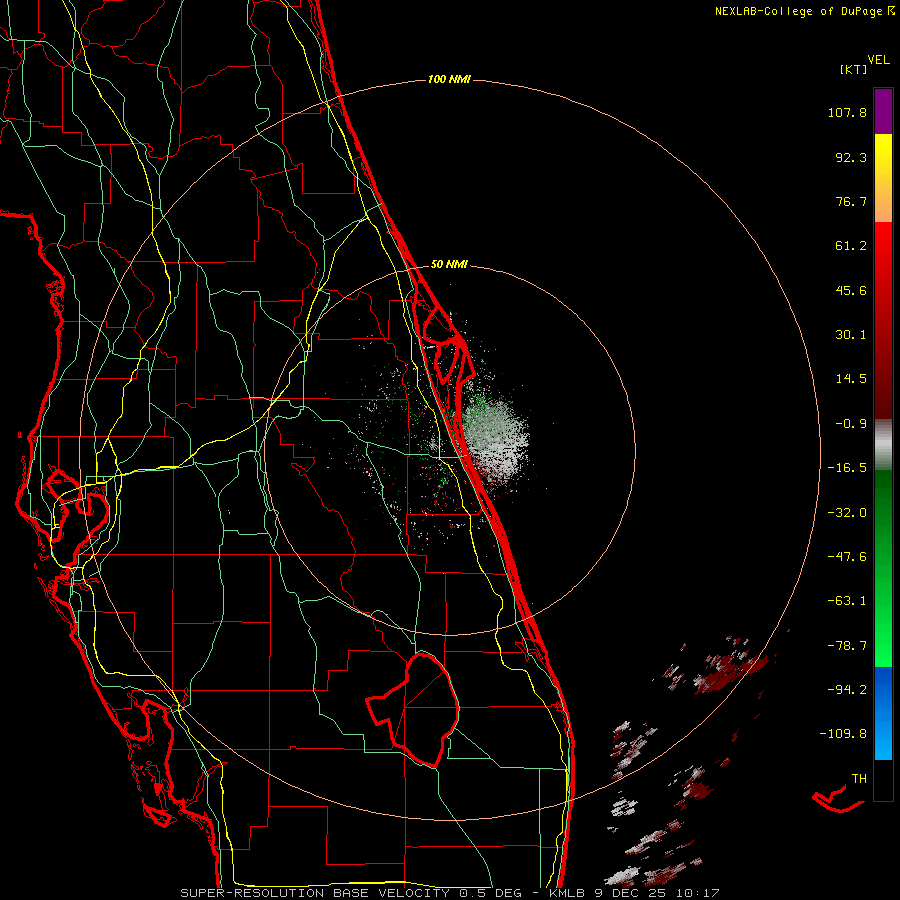Click the 107.8 velocity scale value

847,112
